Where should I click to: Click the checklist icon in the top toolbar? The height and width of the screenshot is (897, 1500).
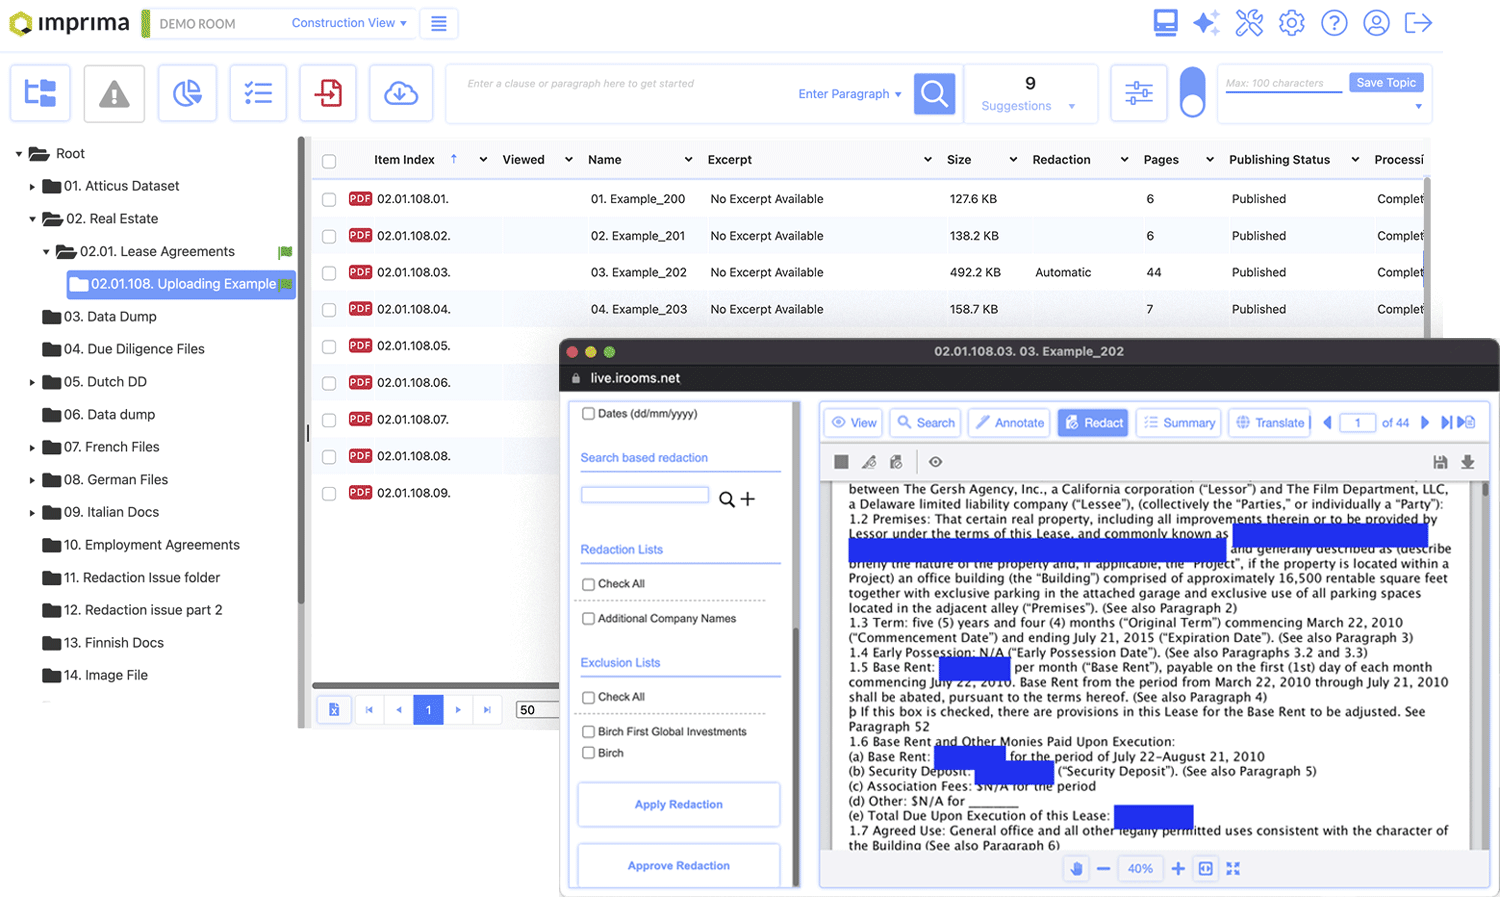[x=258, y=92]
